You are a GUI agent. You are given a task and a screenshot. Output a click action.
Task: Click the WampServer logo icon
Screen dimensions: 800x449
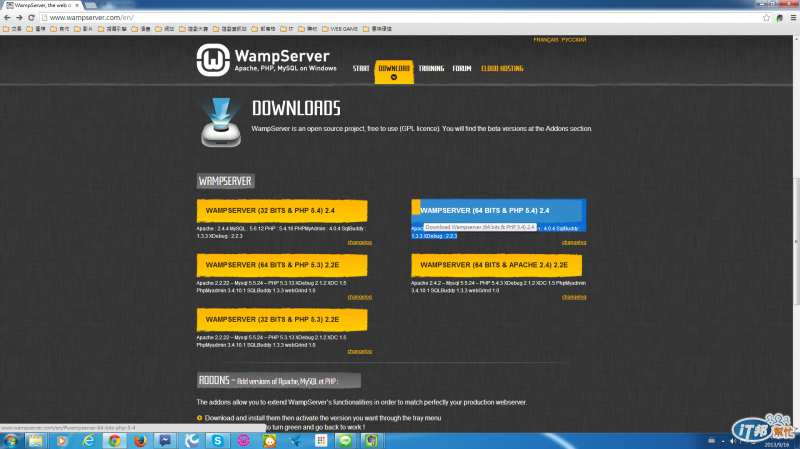[x=213, y=60]
